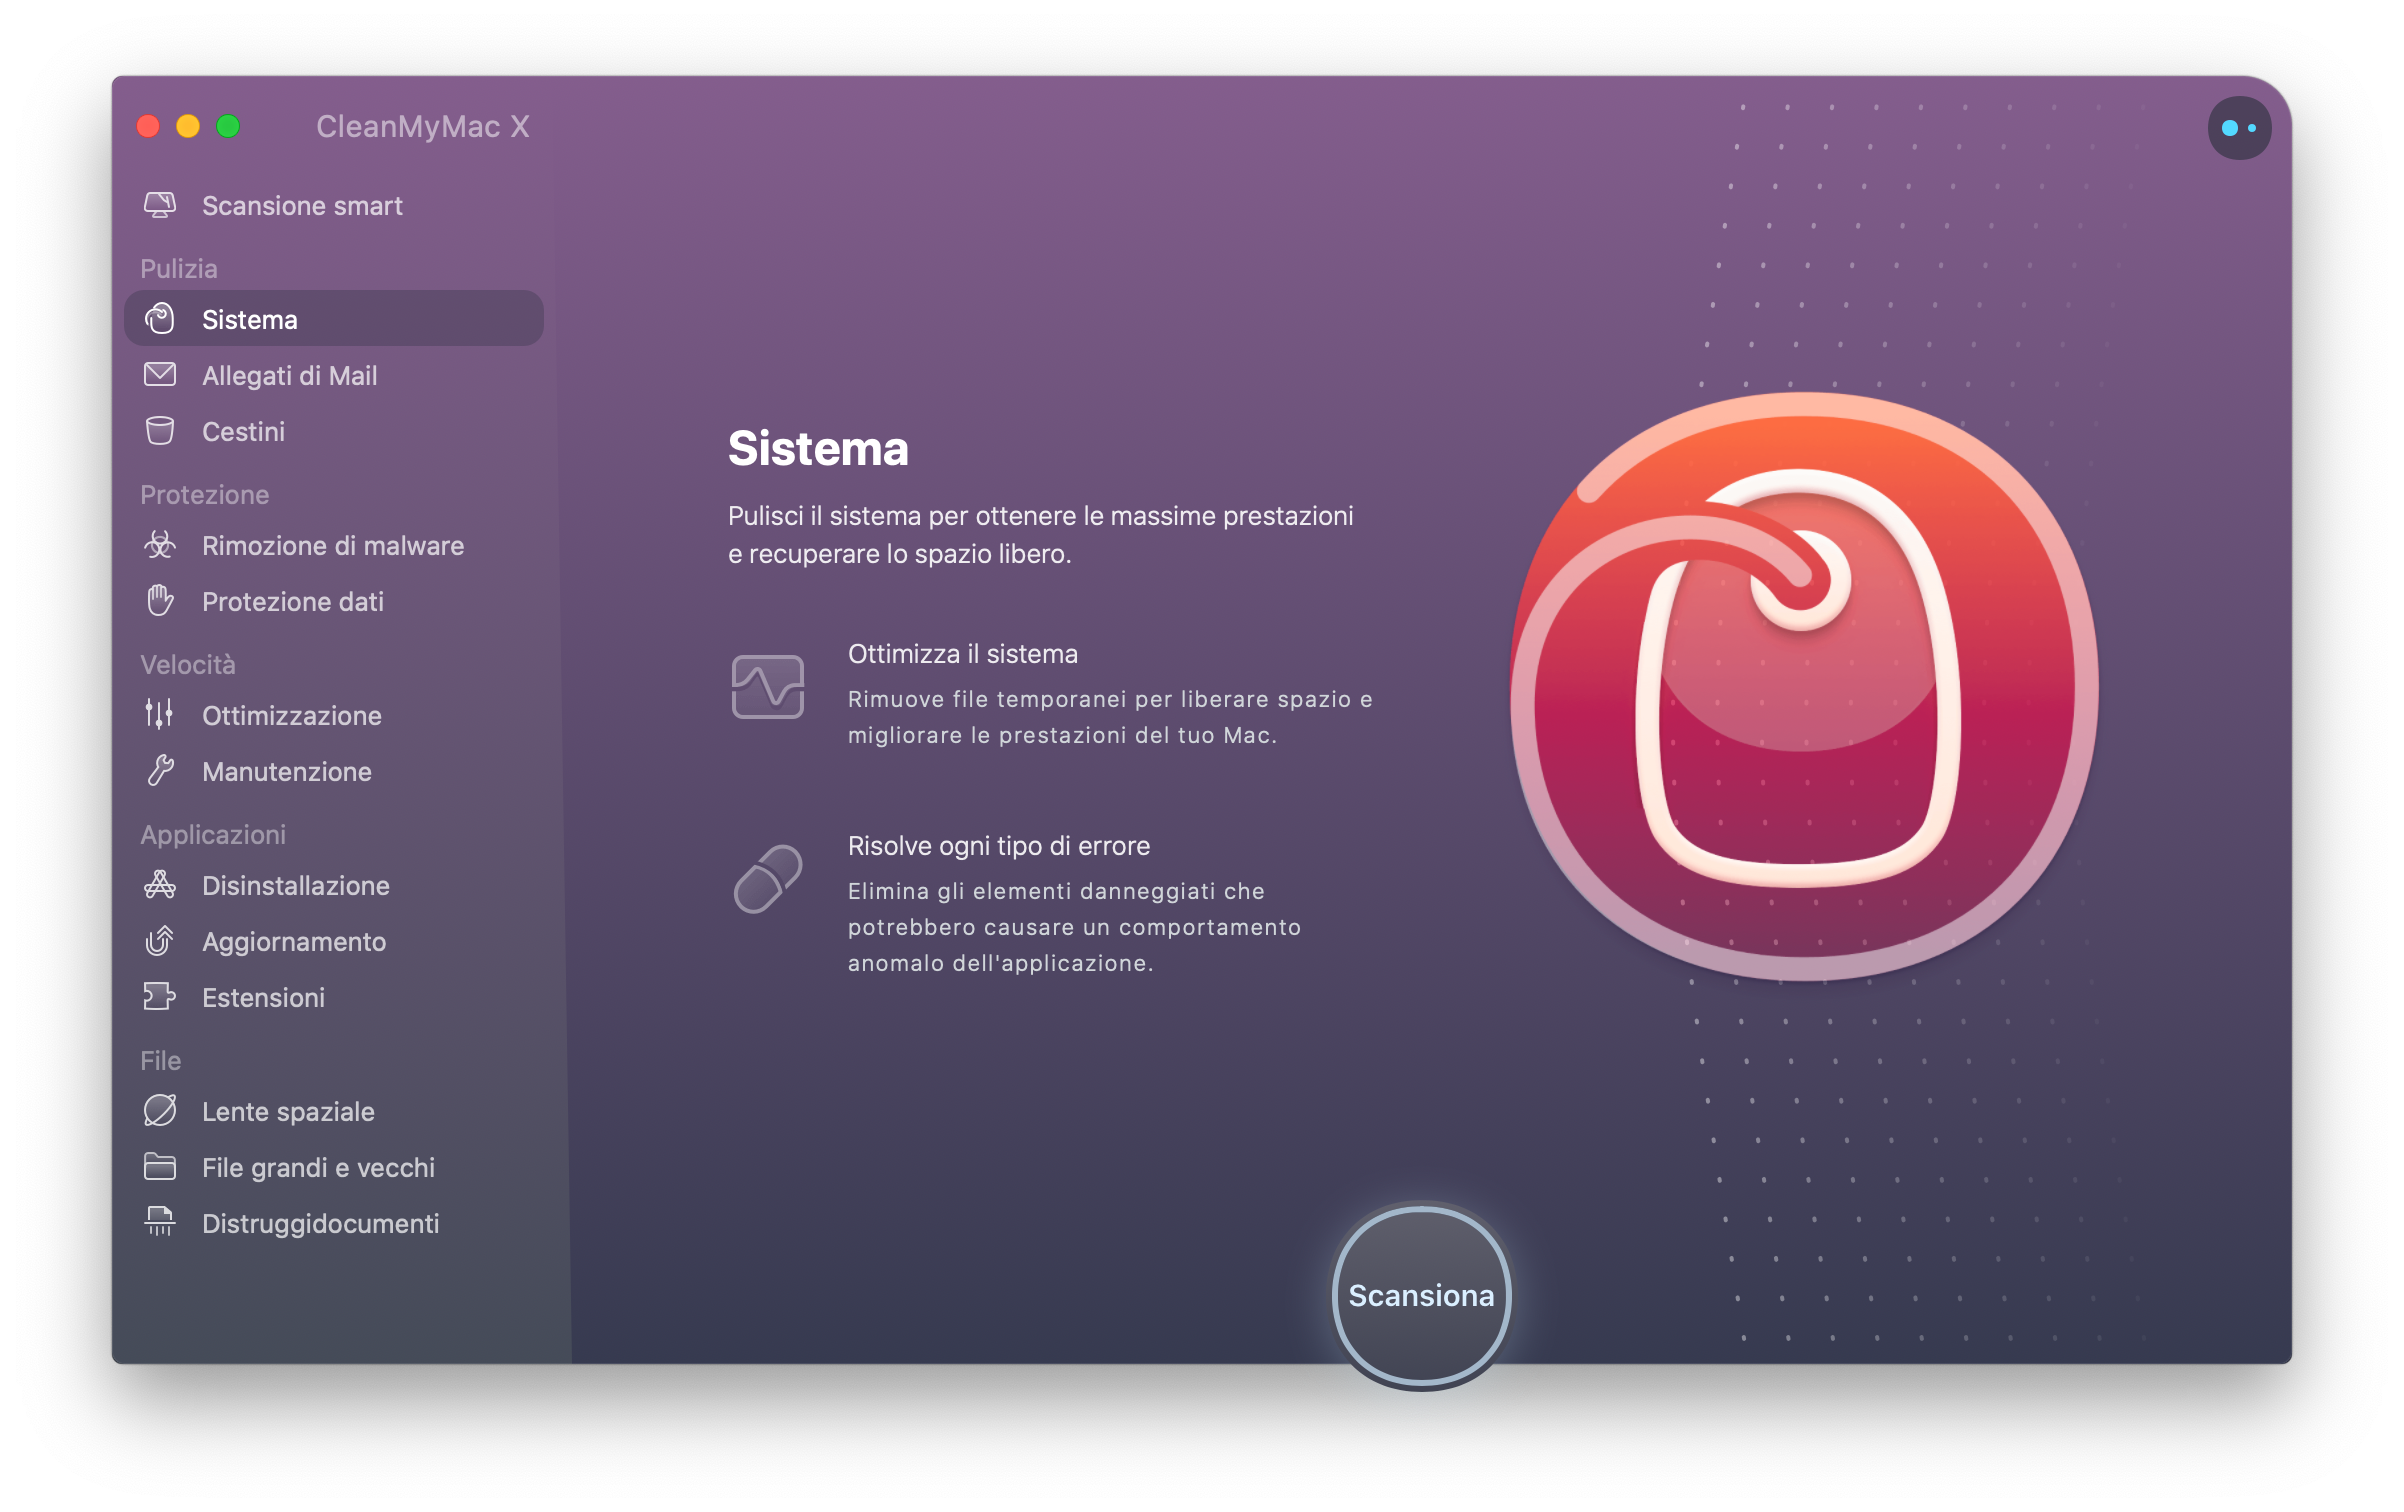Click the large red Sistema module illustration

(1805, 687)
